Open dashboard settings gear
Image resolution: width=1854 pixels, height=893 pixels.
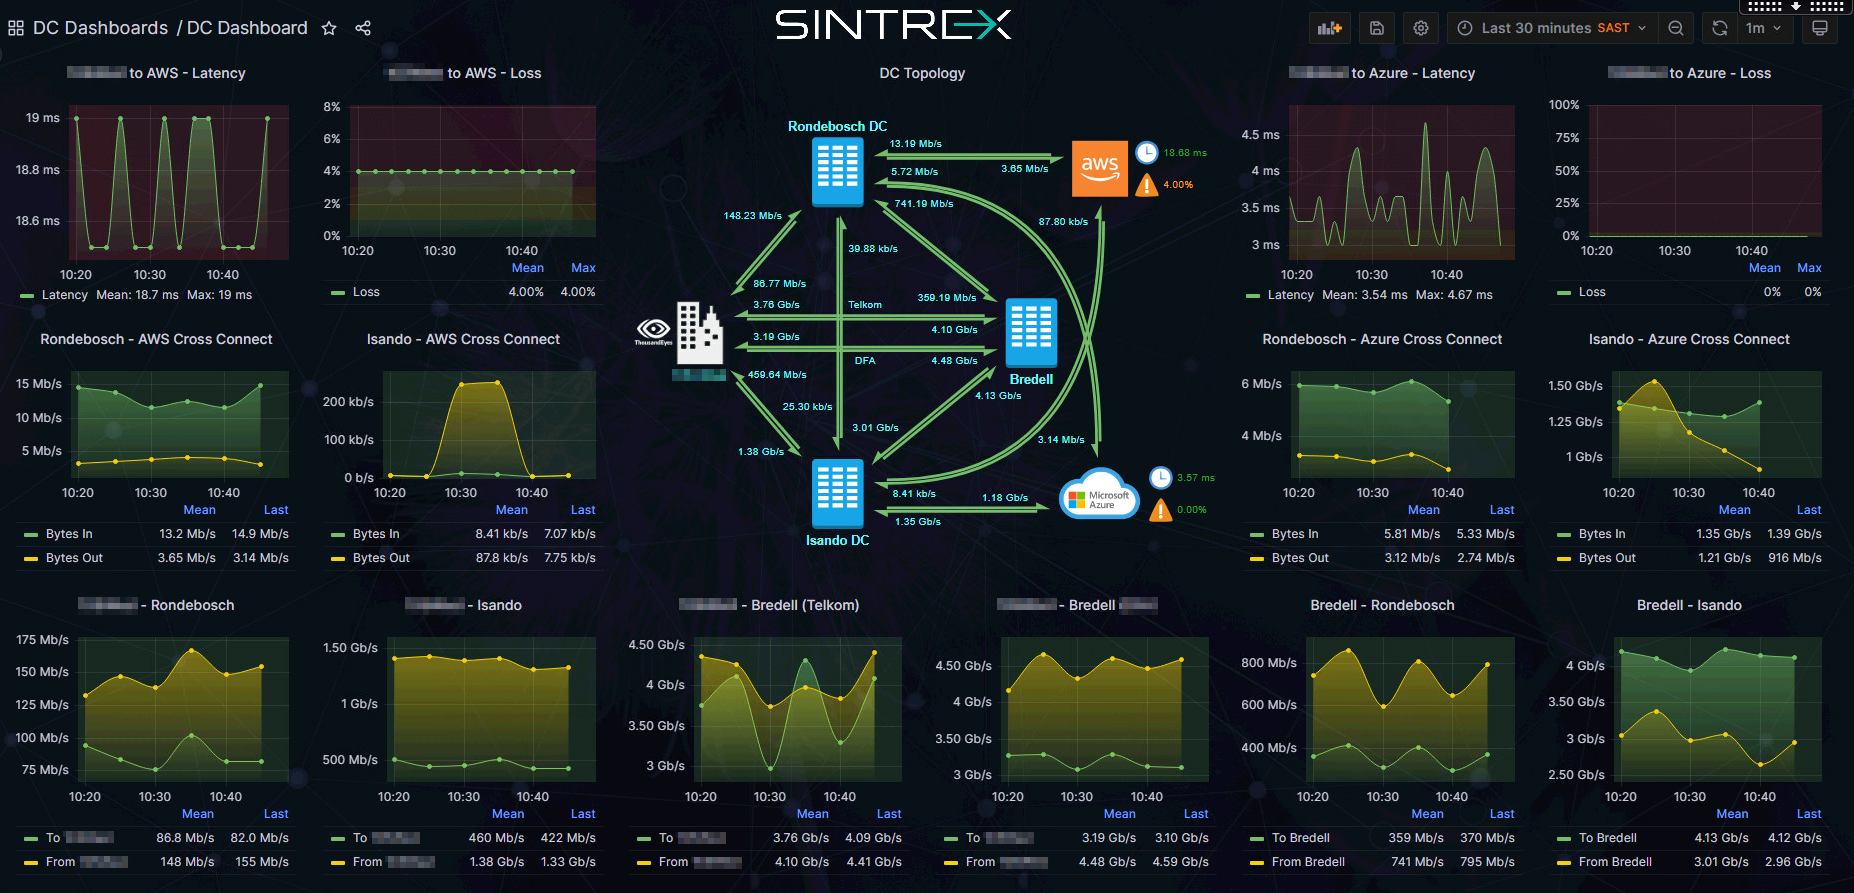1421,28
